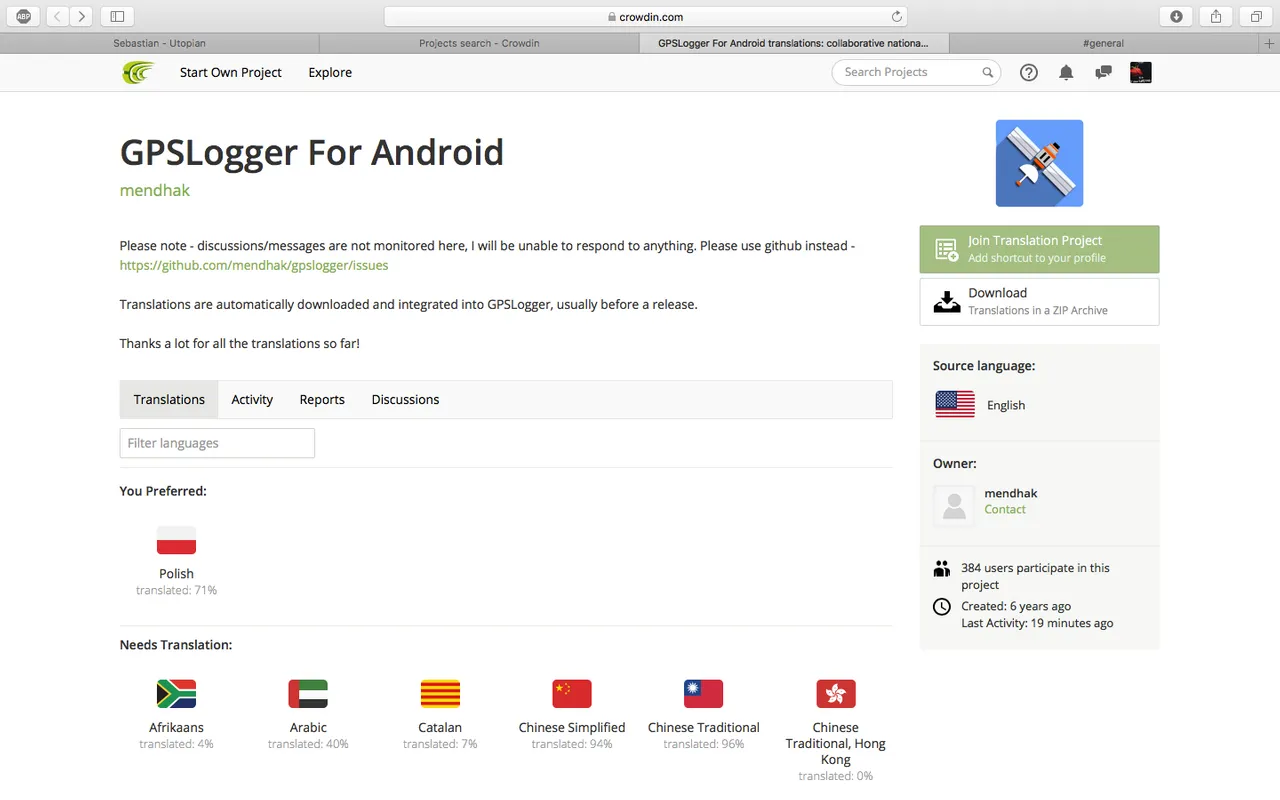
Task: Click the crowdin.com address bar
Action: pyautogui.click(x=646, y=16)
